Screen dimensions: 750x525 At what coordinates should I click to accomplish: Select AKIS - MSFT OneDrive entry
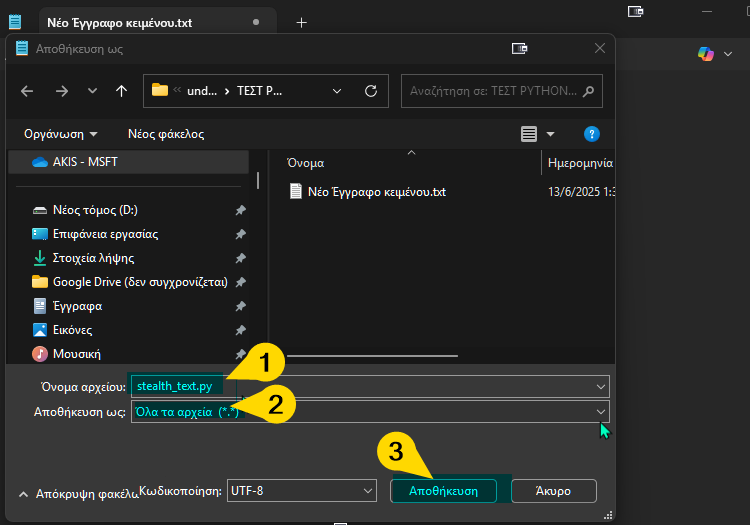click(x=128, y=162)
